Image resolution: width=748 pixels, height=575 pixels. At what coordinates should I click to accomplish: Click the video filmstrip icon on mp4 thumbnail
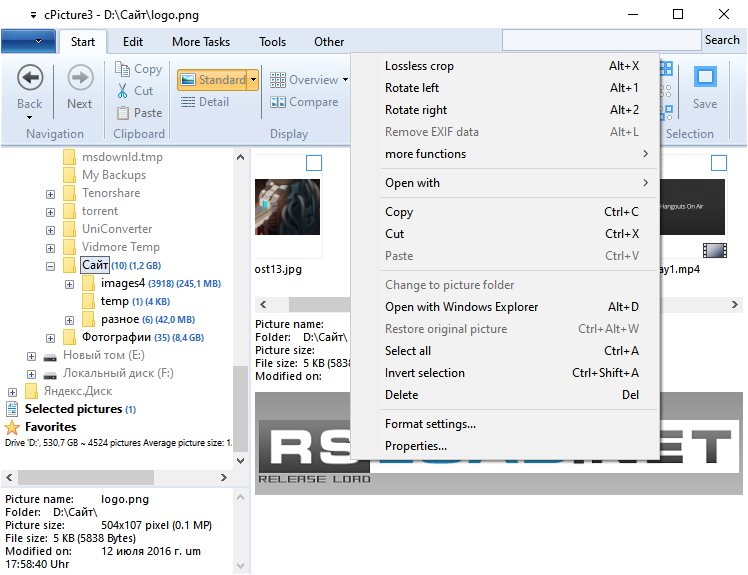pyautogui.click(x=714, y=250)
